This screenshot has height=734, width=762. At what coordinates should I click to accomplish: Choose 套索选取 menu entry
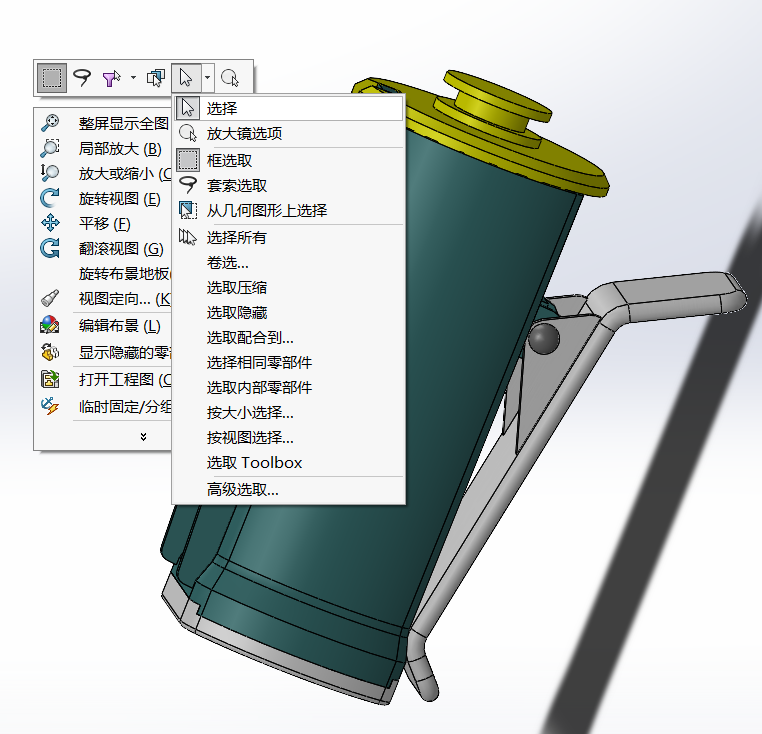290,185
